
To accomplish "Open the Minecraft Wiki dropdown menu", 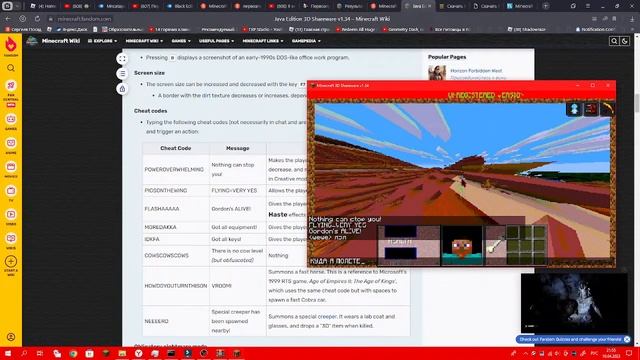I will [x=144, y=41].
